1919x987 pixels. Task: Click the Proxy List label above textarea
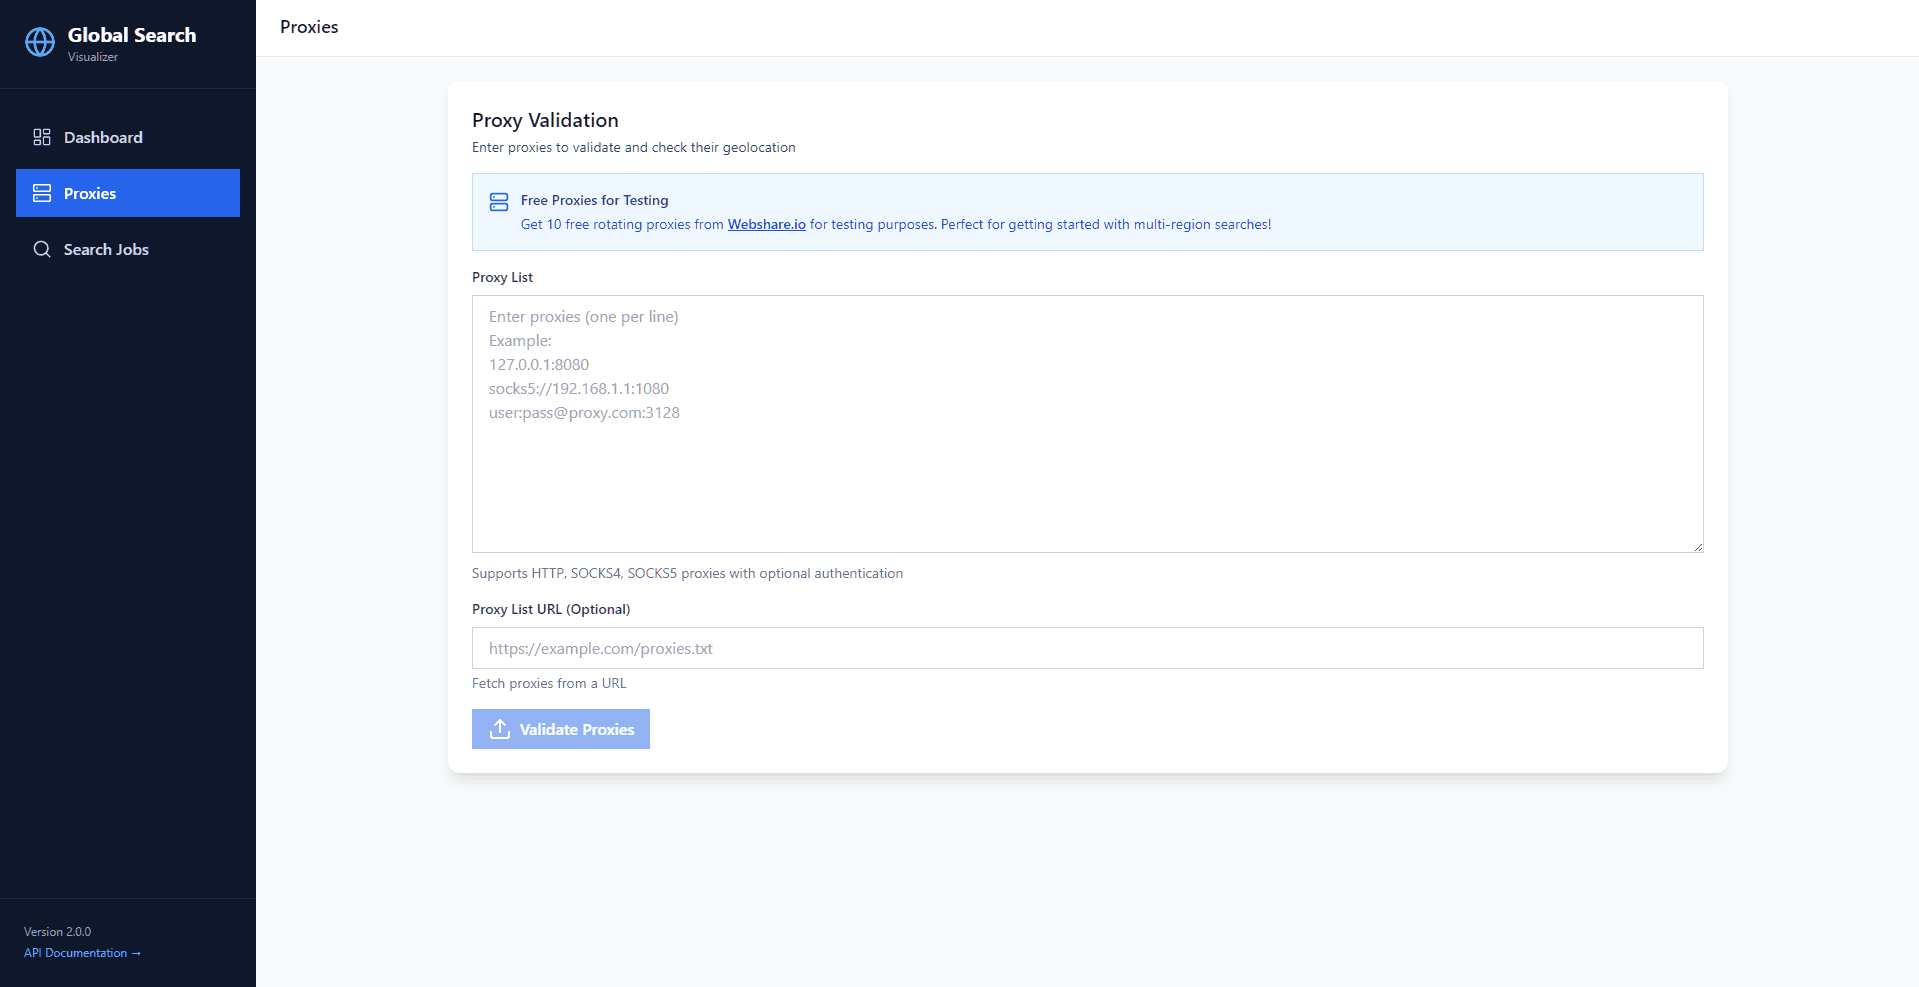[502, 277]
